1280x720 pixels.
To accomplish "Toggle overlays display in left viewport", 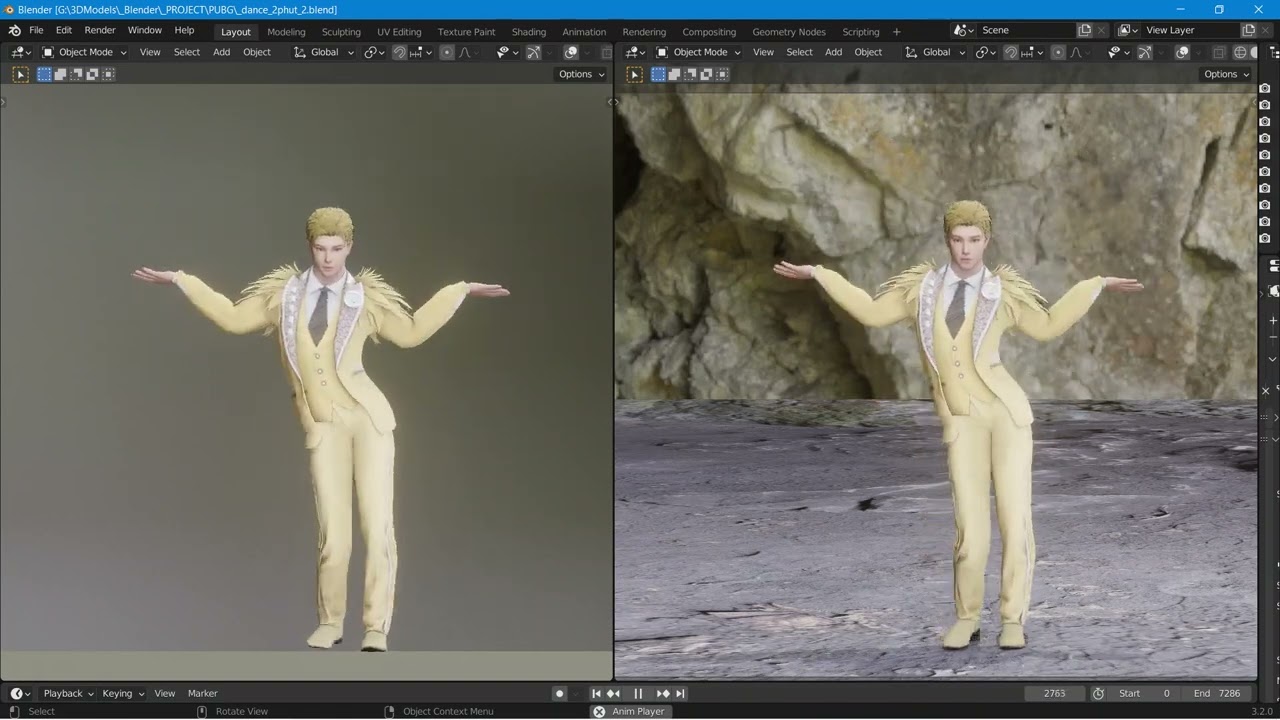I will click(571, 52).
